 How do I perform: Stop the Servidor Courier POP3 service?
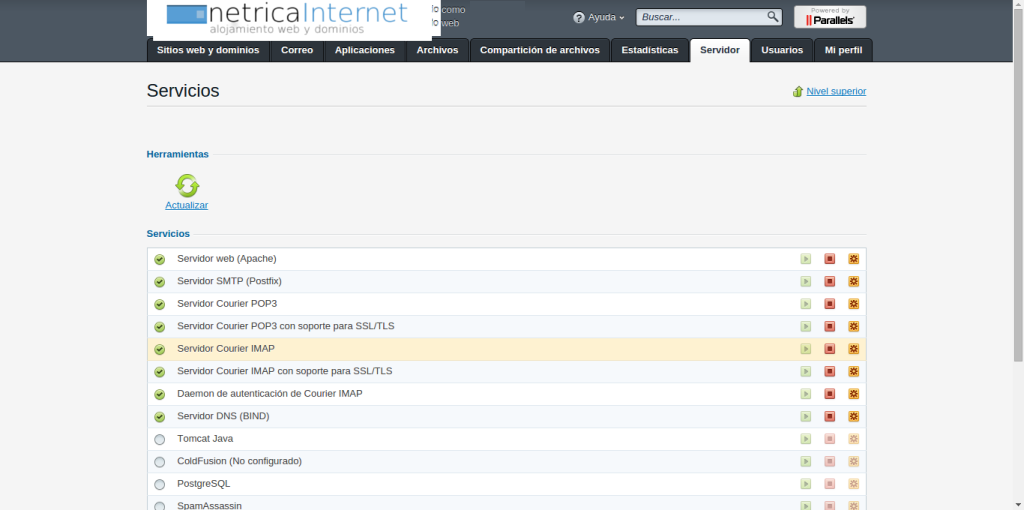click(x=829, y=304)
